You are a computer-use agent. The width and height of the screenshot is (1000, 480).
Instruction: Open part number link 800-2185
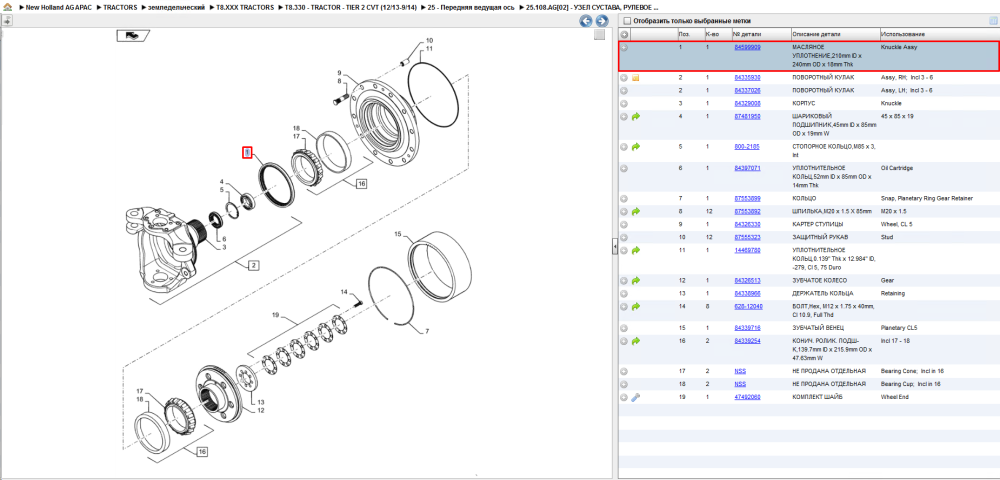pos(746,147)
